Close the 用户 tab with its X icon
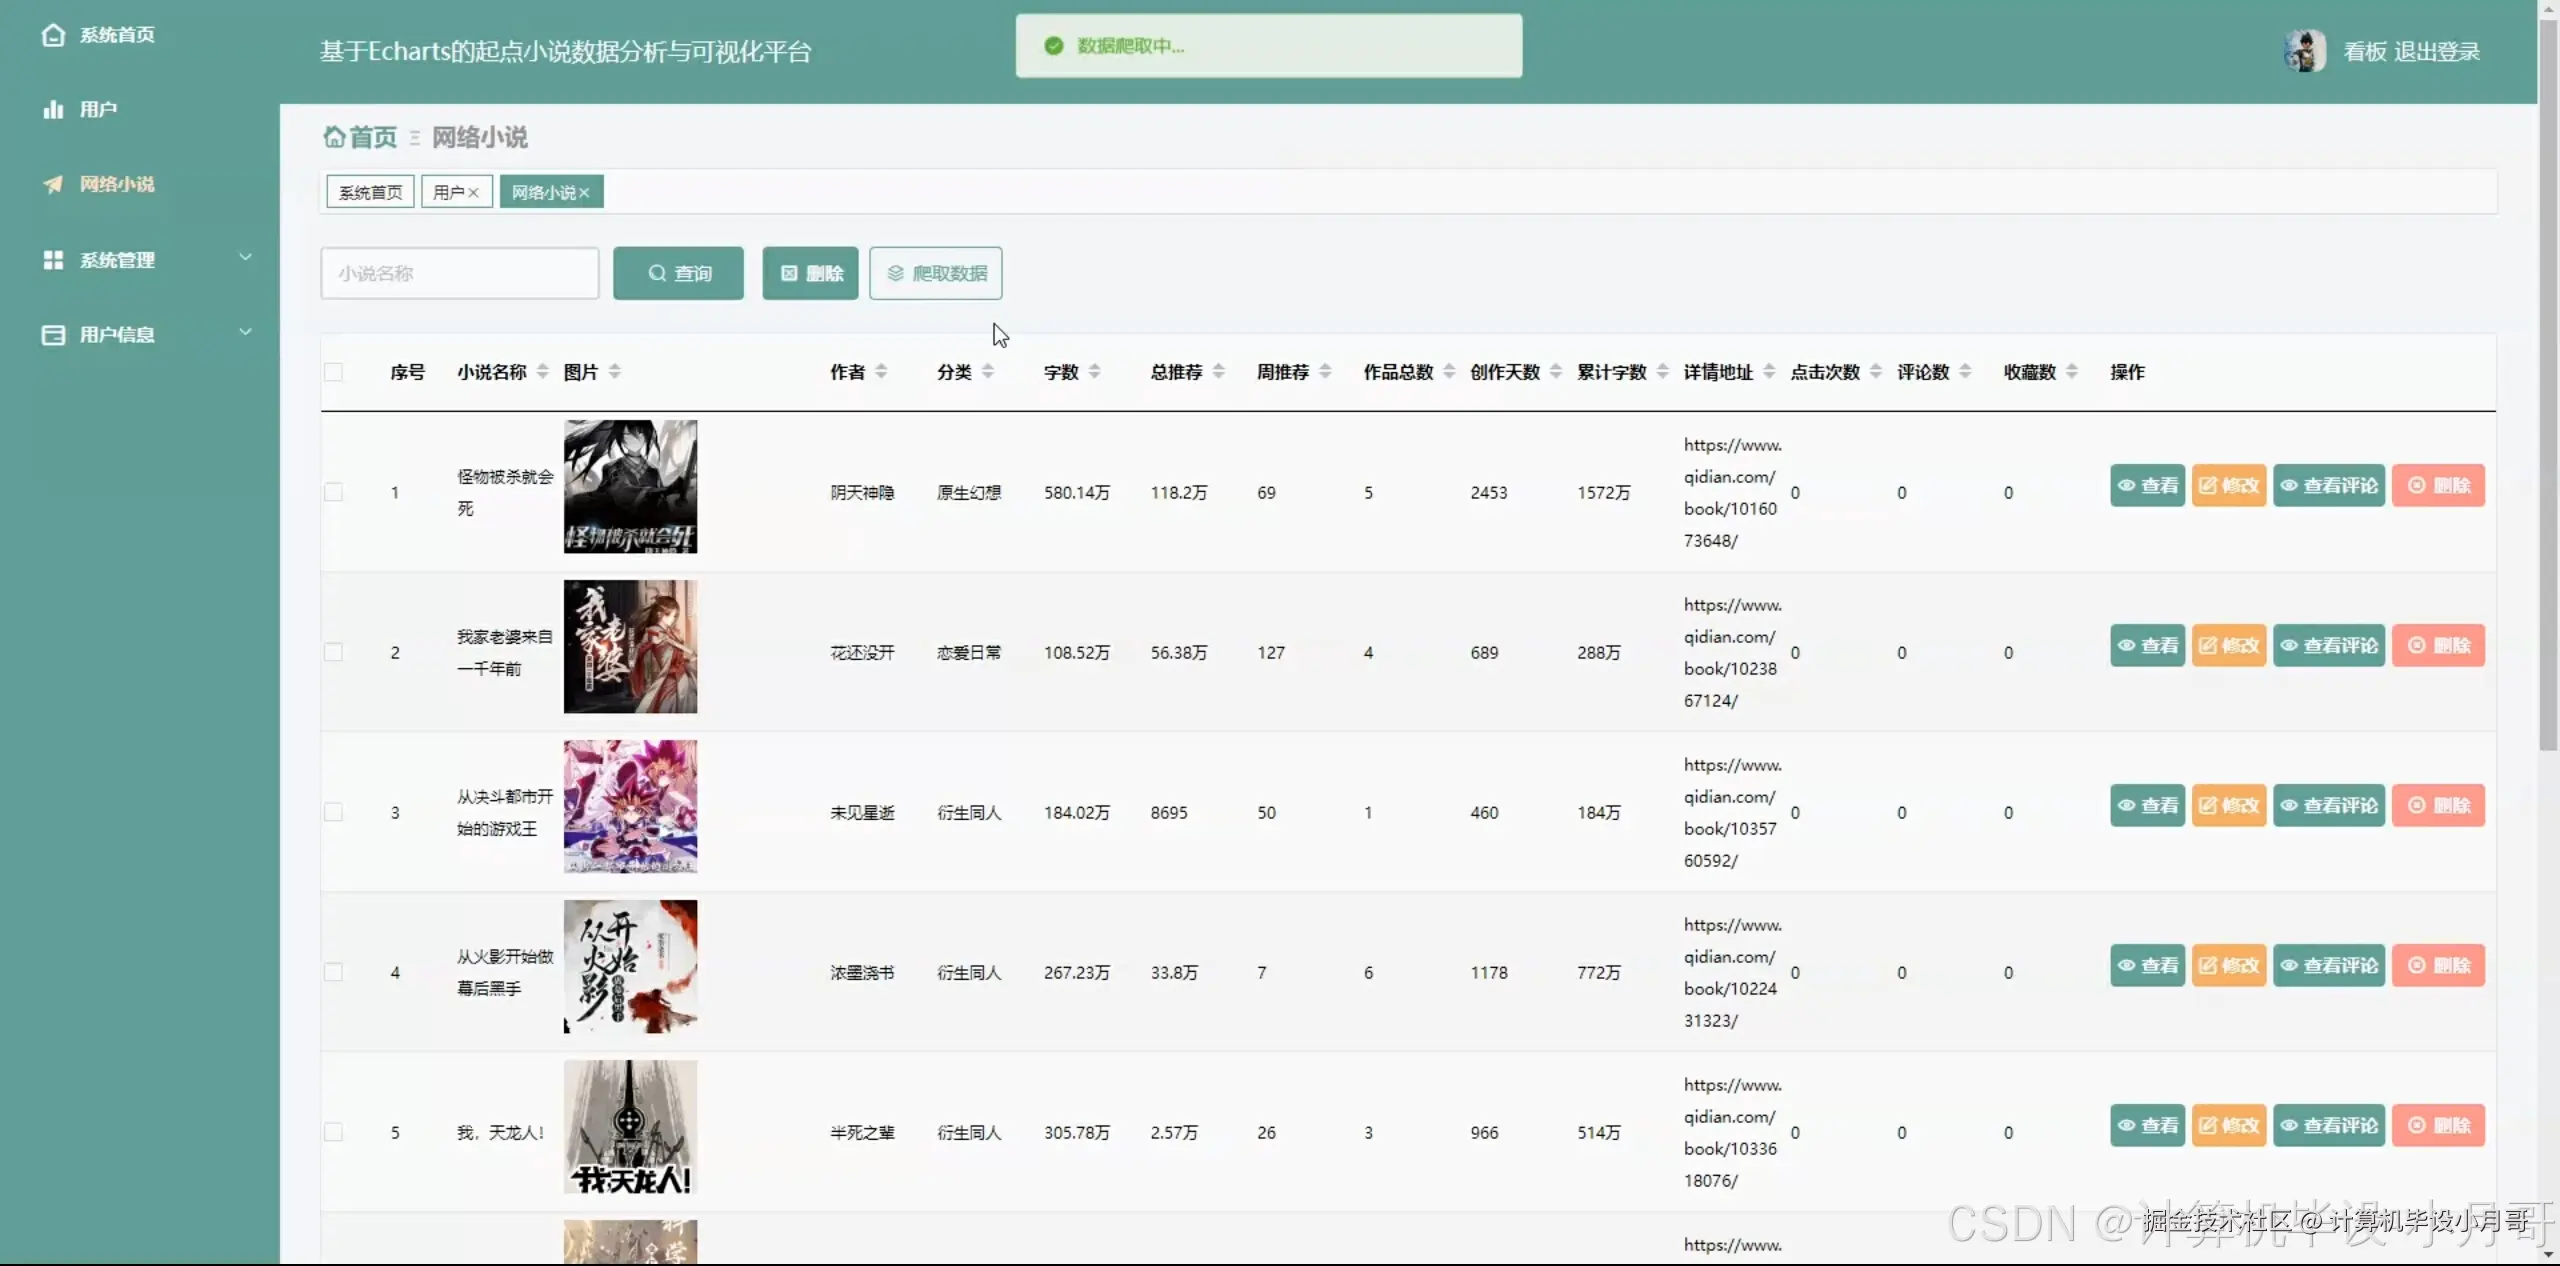This screenshot has height=1266, width=2560. click(x=474, y=192)
